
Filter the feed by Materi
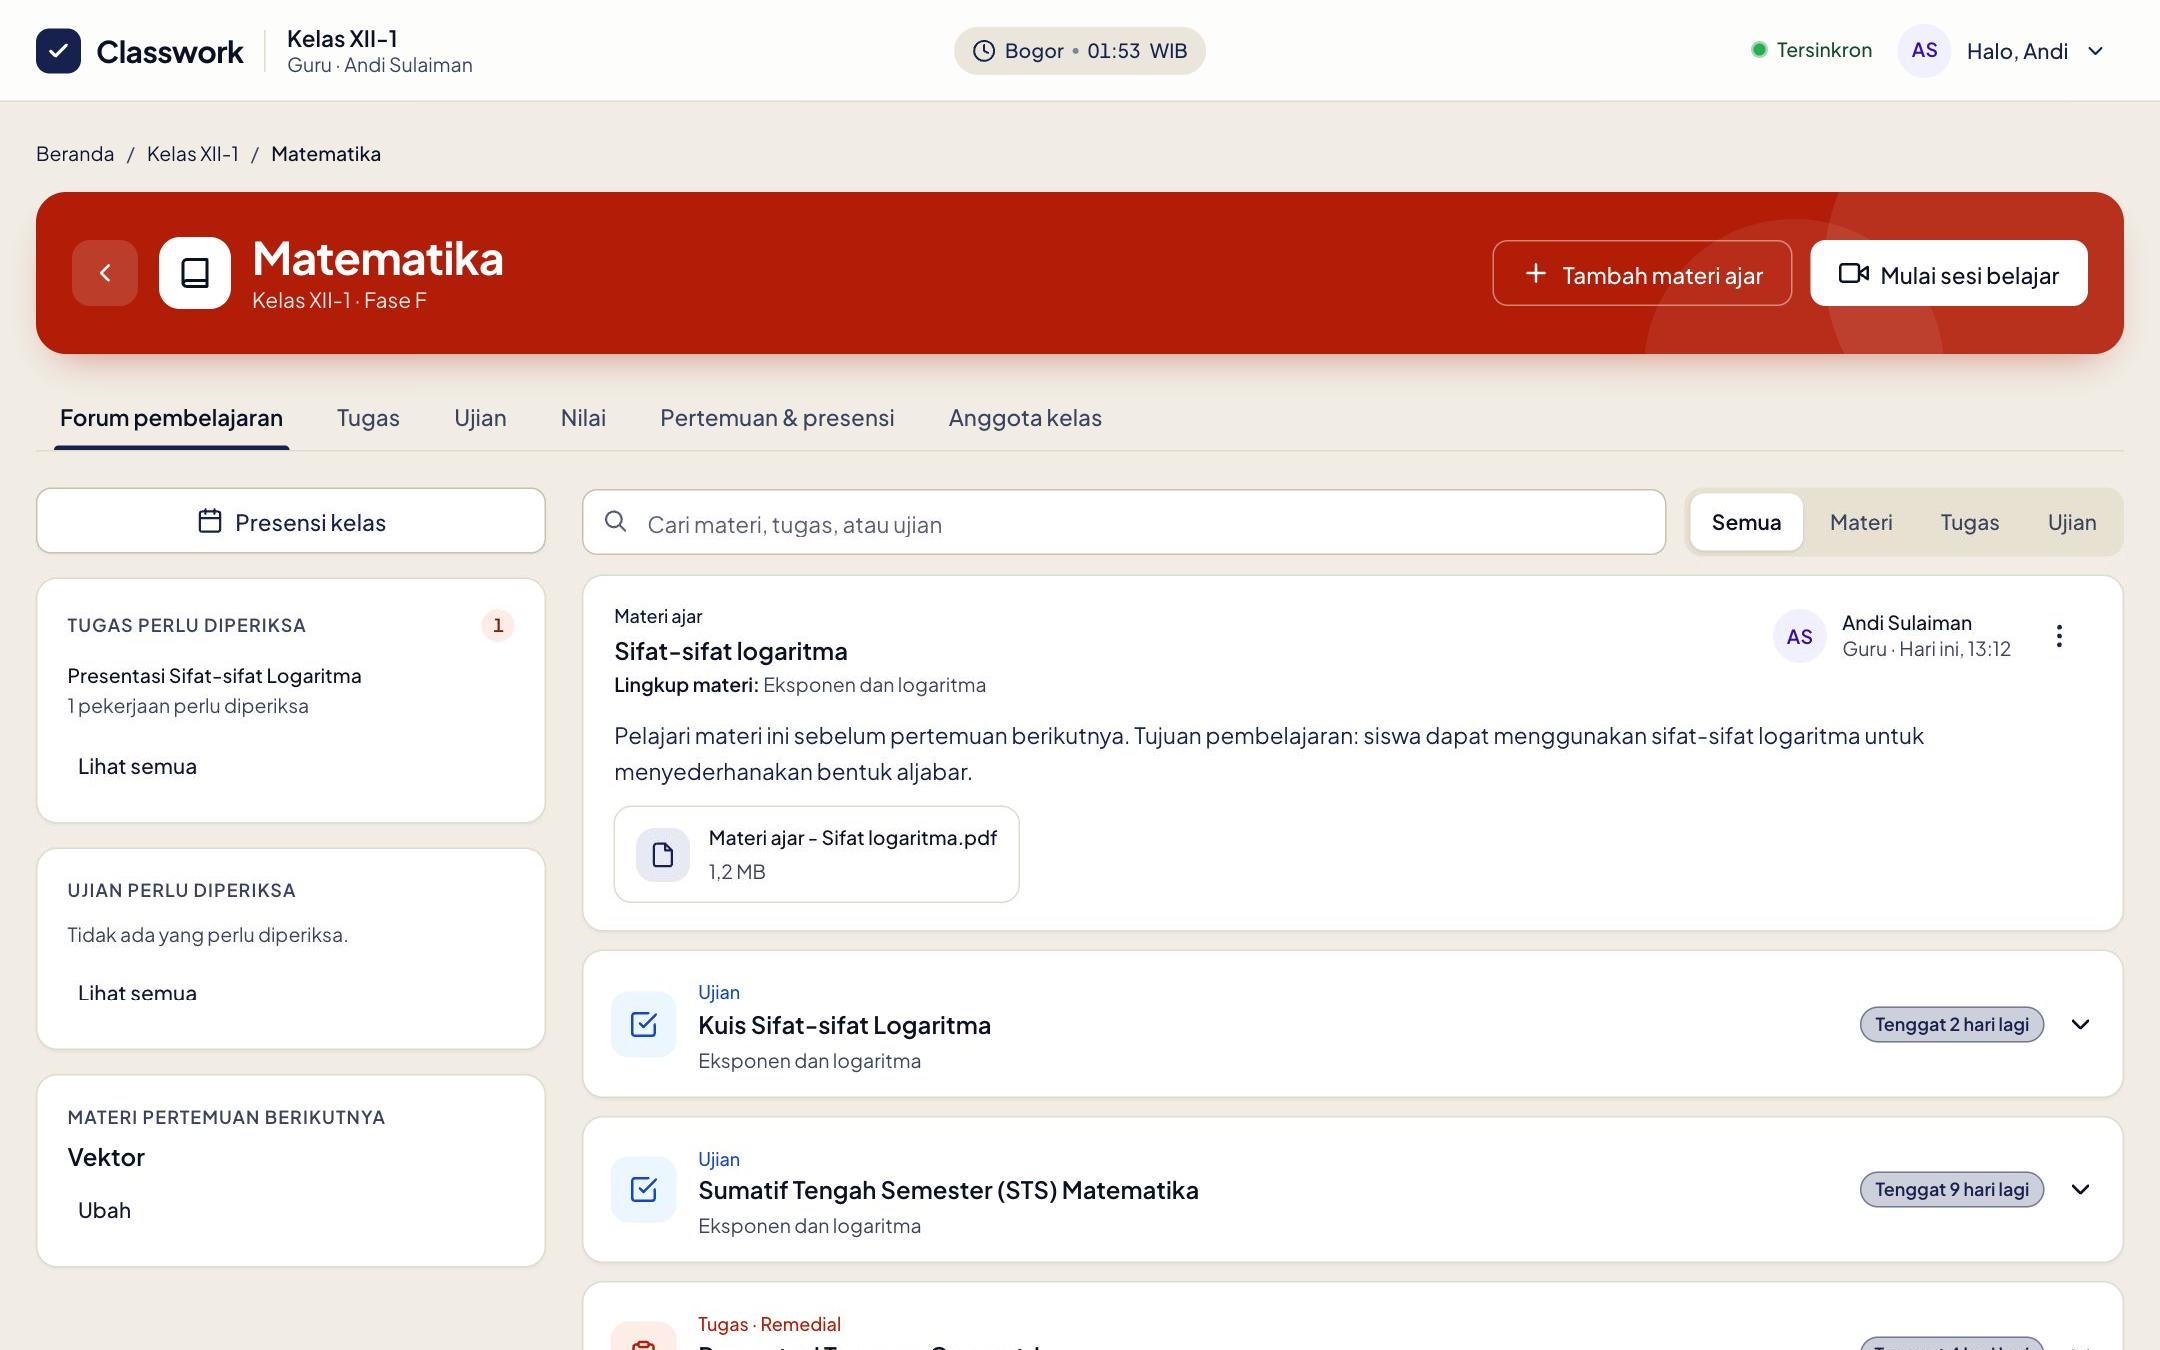pos(1861,522)
